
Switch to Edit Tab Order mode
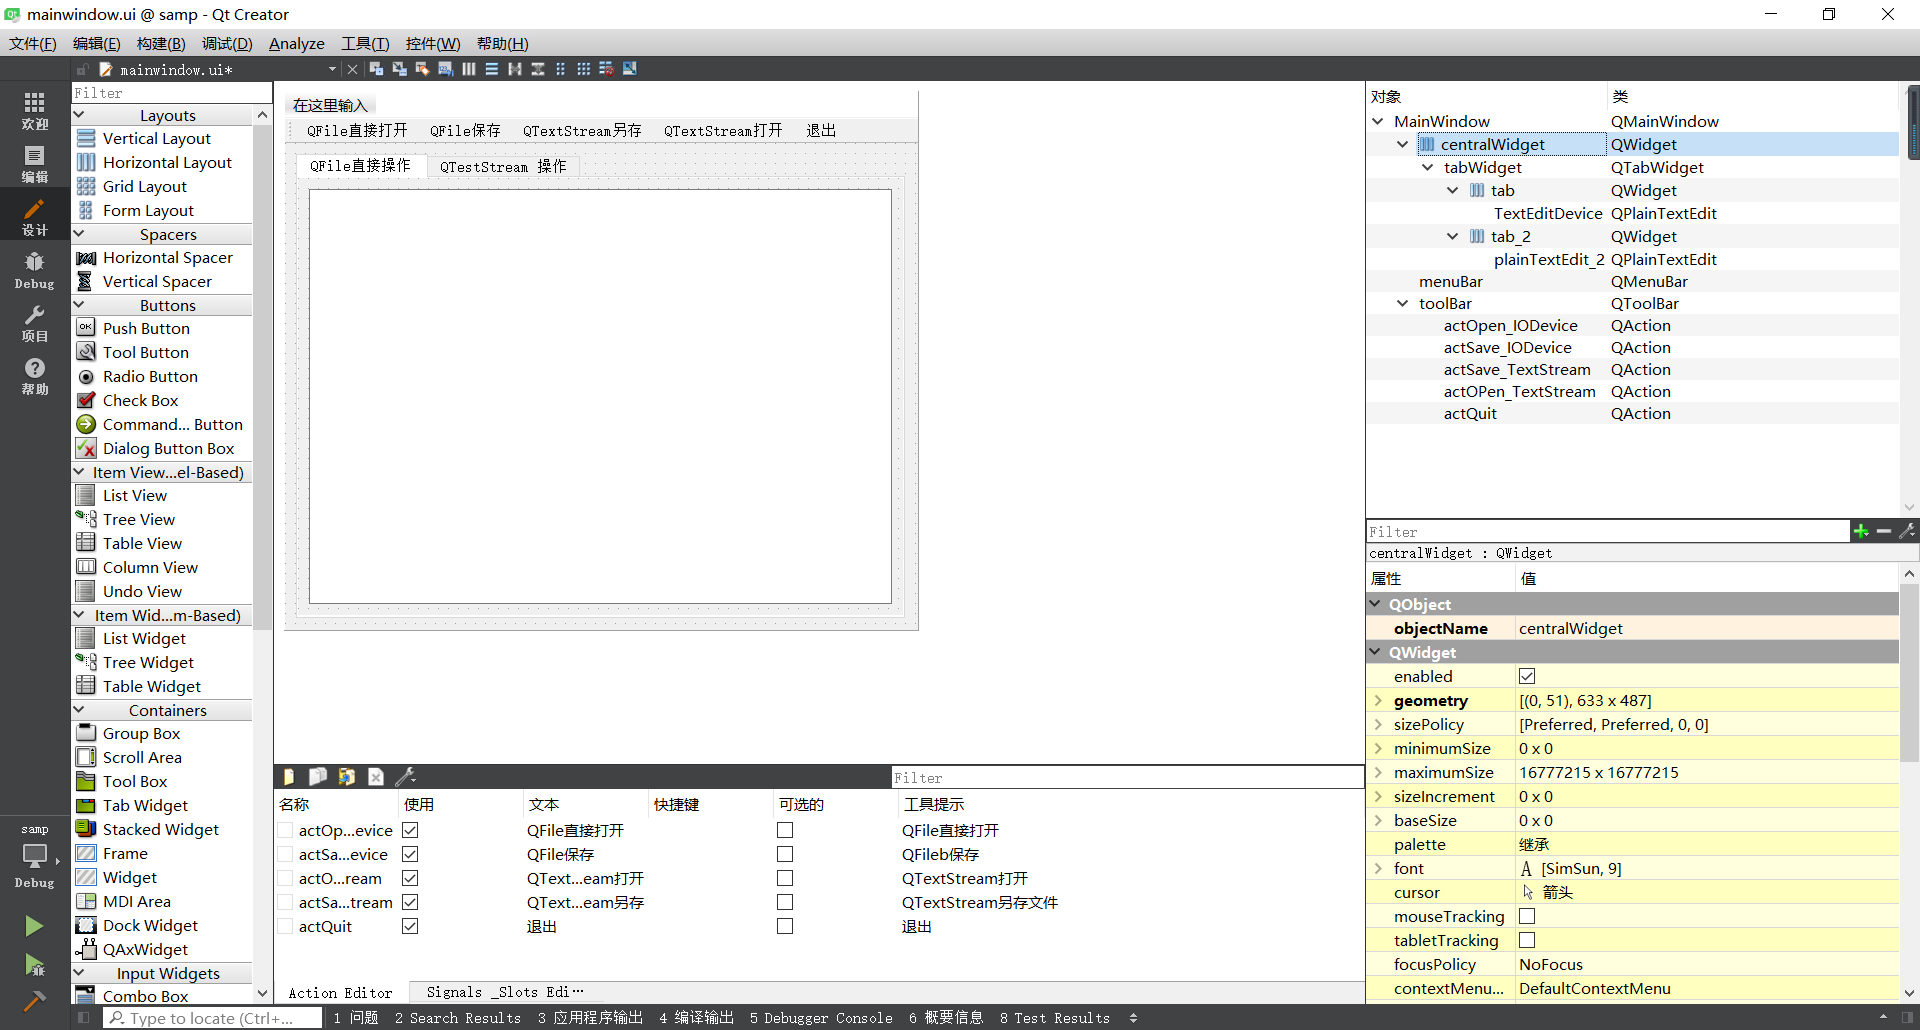click(x=445, y=69)
